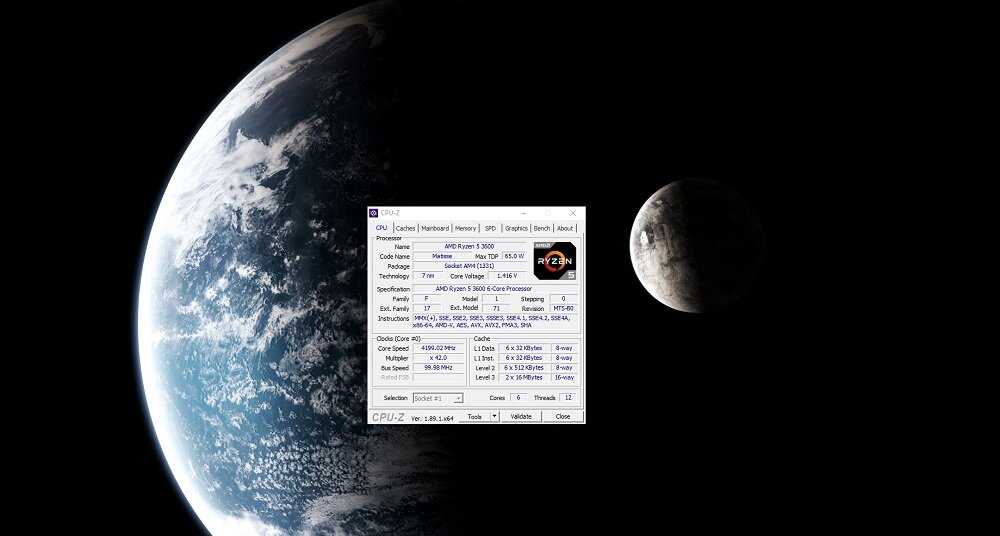Switch to the Memory tab
Viewport: 1000px width, 536px height.
466,228
